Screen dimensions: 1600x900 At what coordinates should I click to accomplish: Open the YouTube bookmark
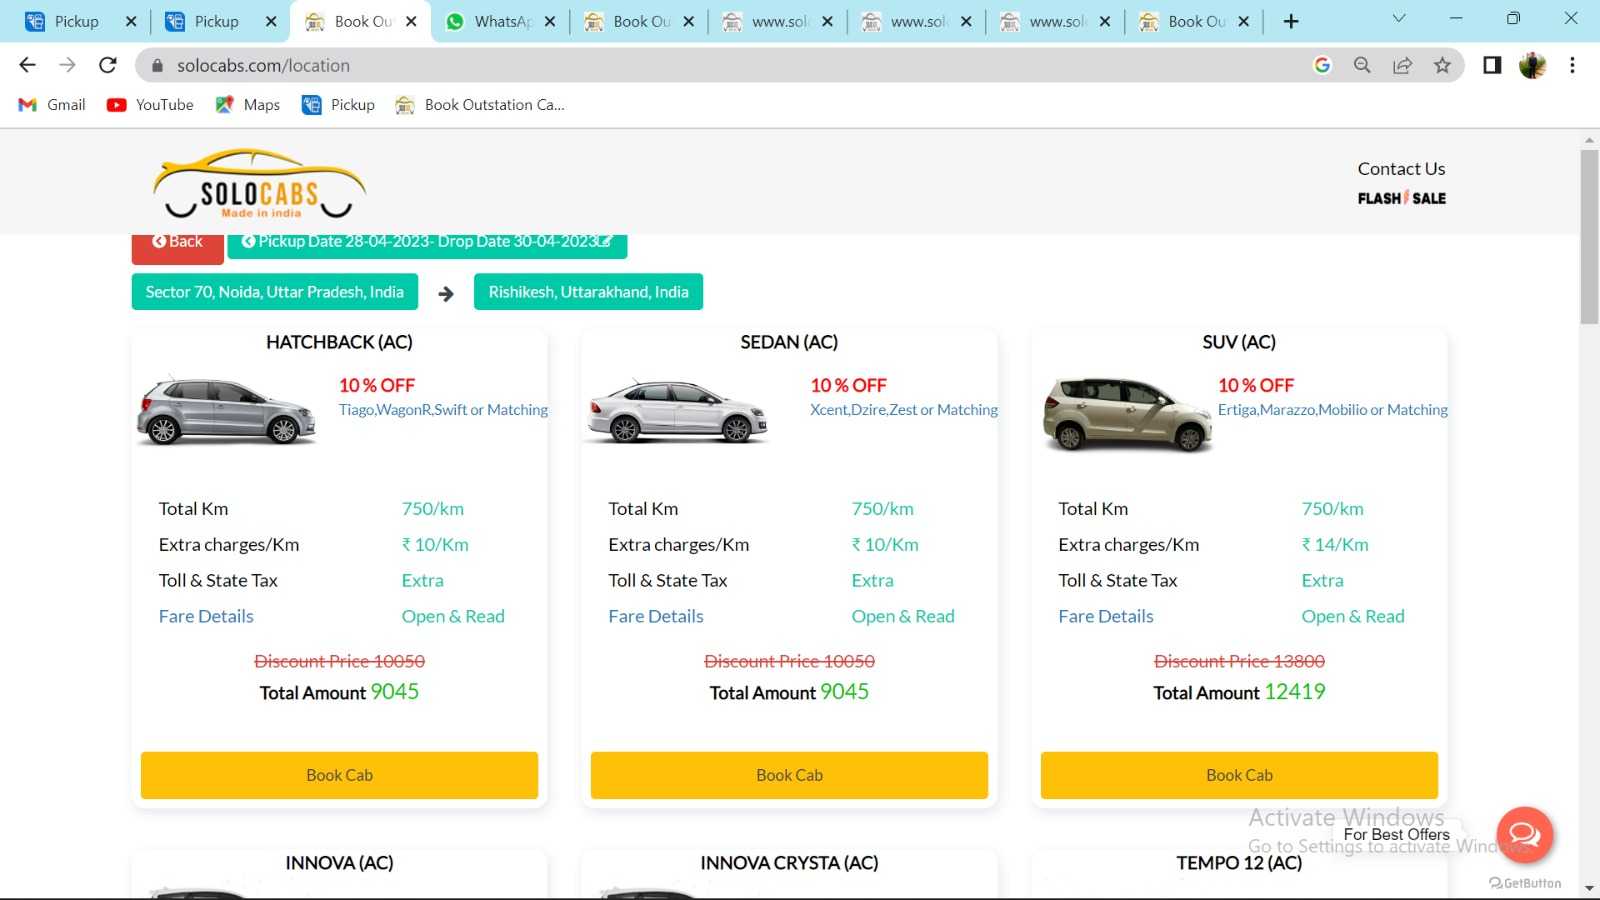pyautogui.click(x=150, y=105)
